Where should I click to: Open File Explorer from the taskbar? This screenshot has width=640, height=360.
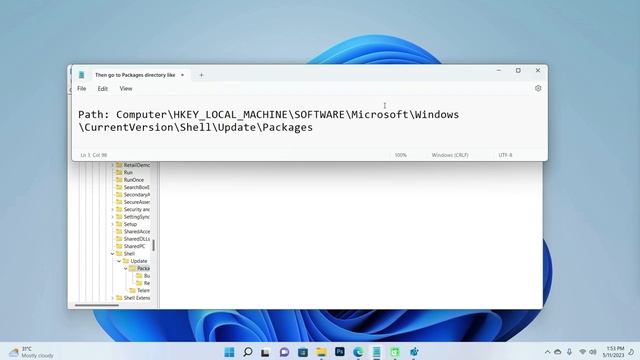coord(321,352)
